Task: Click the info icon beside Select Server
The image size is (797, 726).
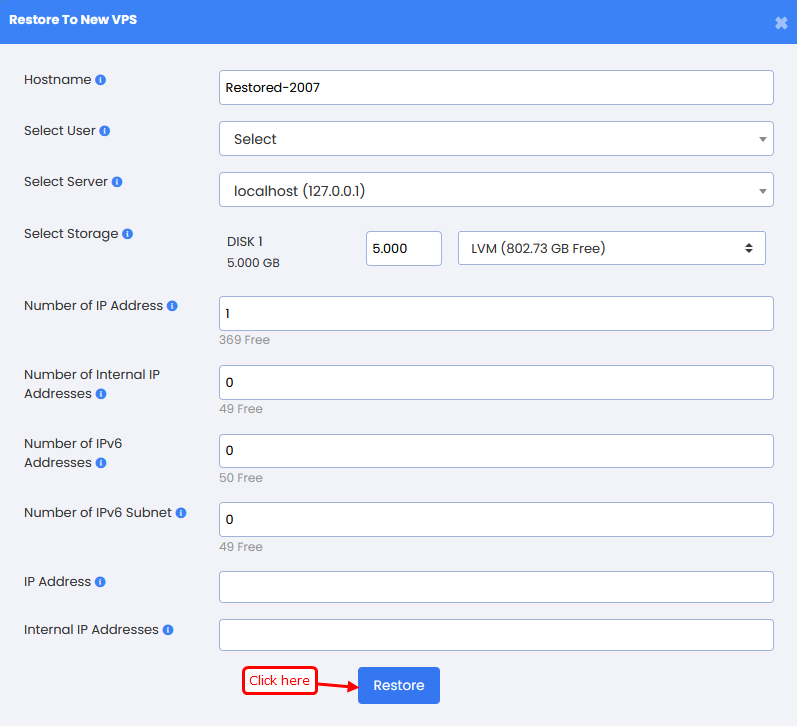Action: tap(117, 182)
